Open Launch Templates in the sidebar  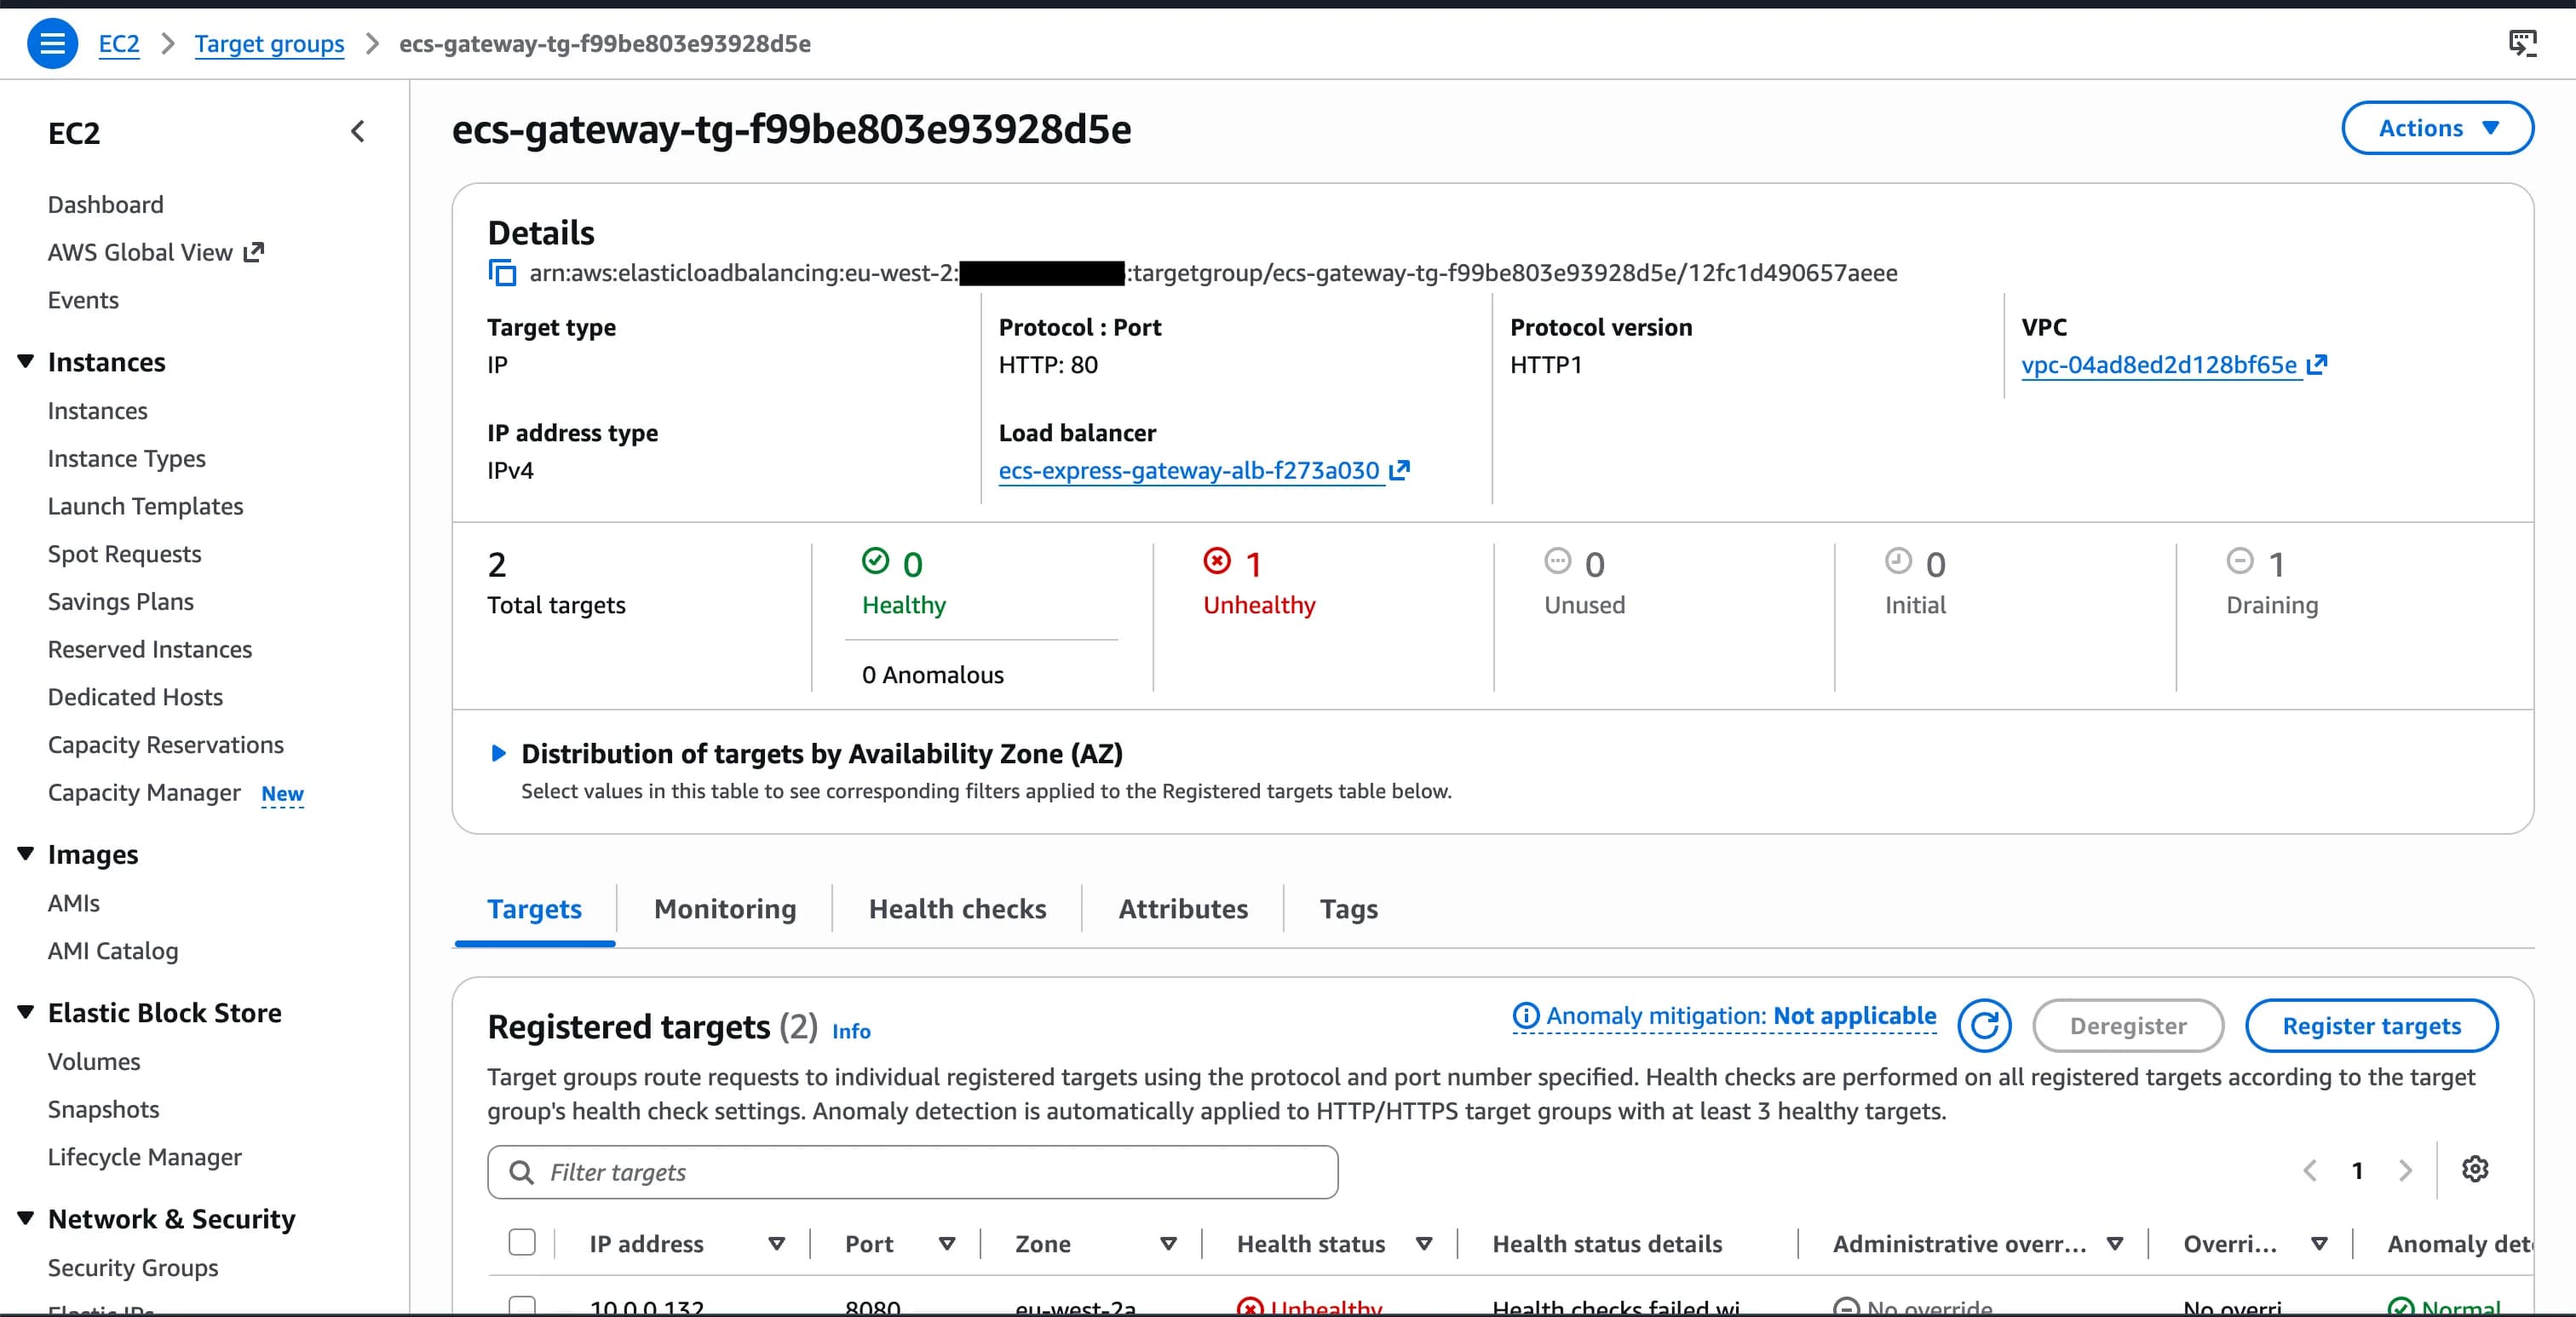click(145, 506)
